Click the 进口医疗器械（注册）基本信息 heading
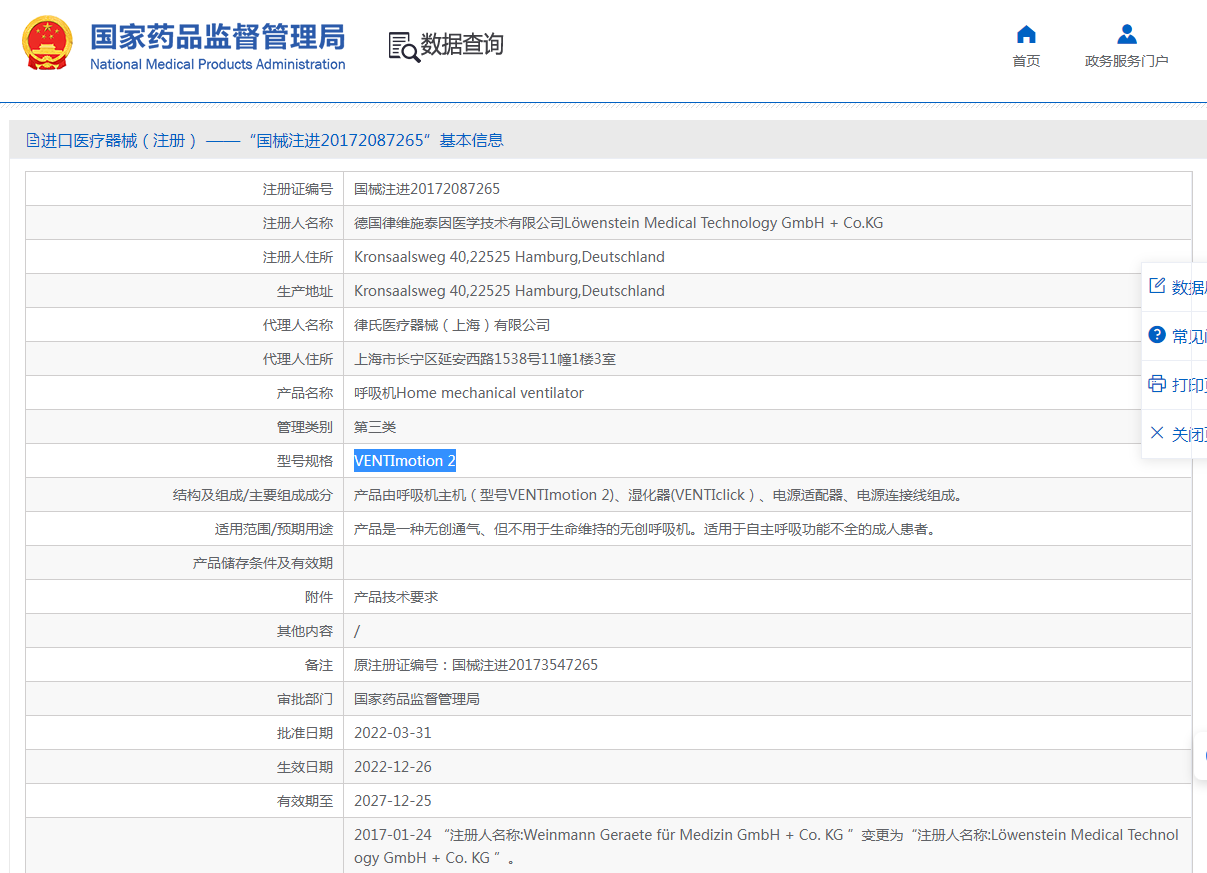This screenshot has height=873, width=1207. click(x=265, y=140)
